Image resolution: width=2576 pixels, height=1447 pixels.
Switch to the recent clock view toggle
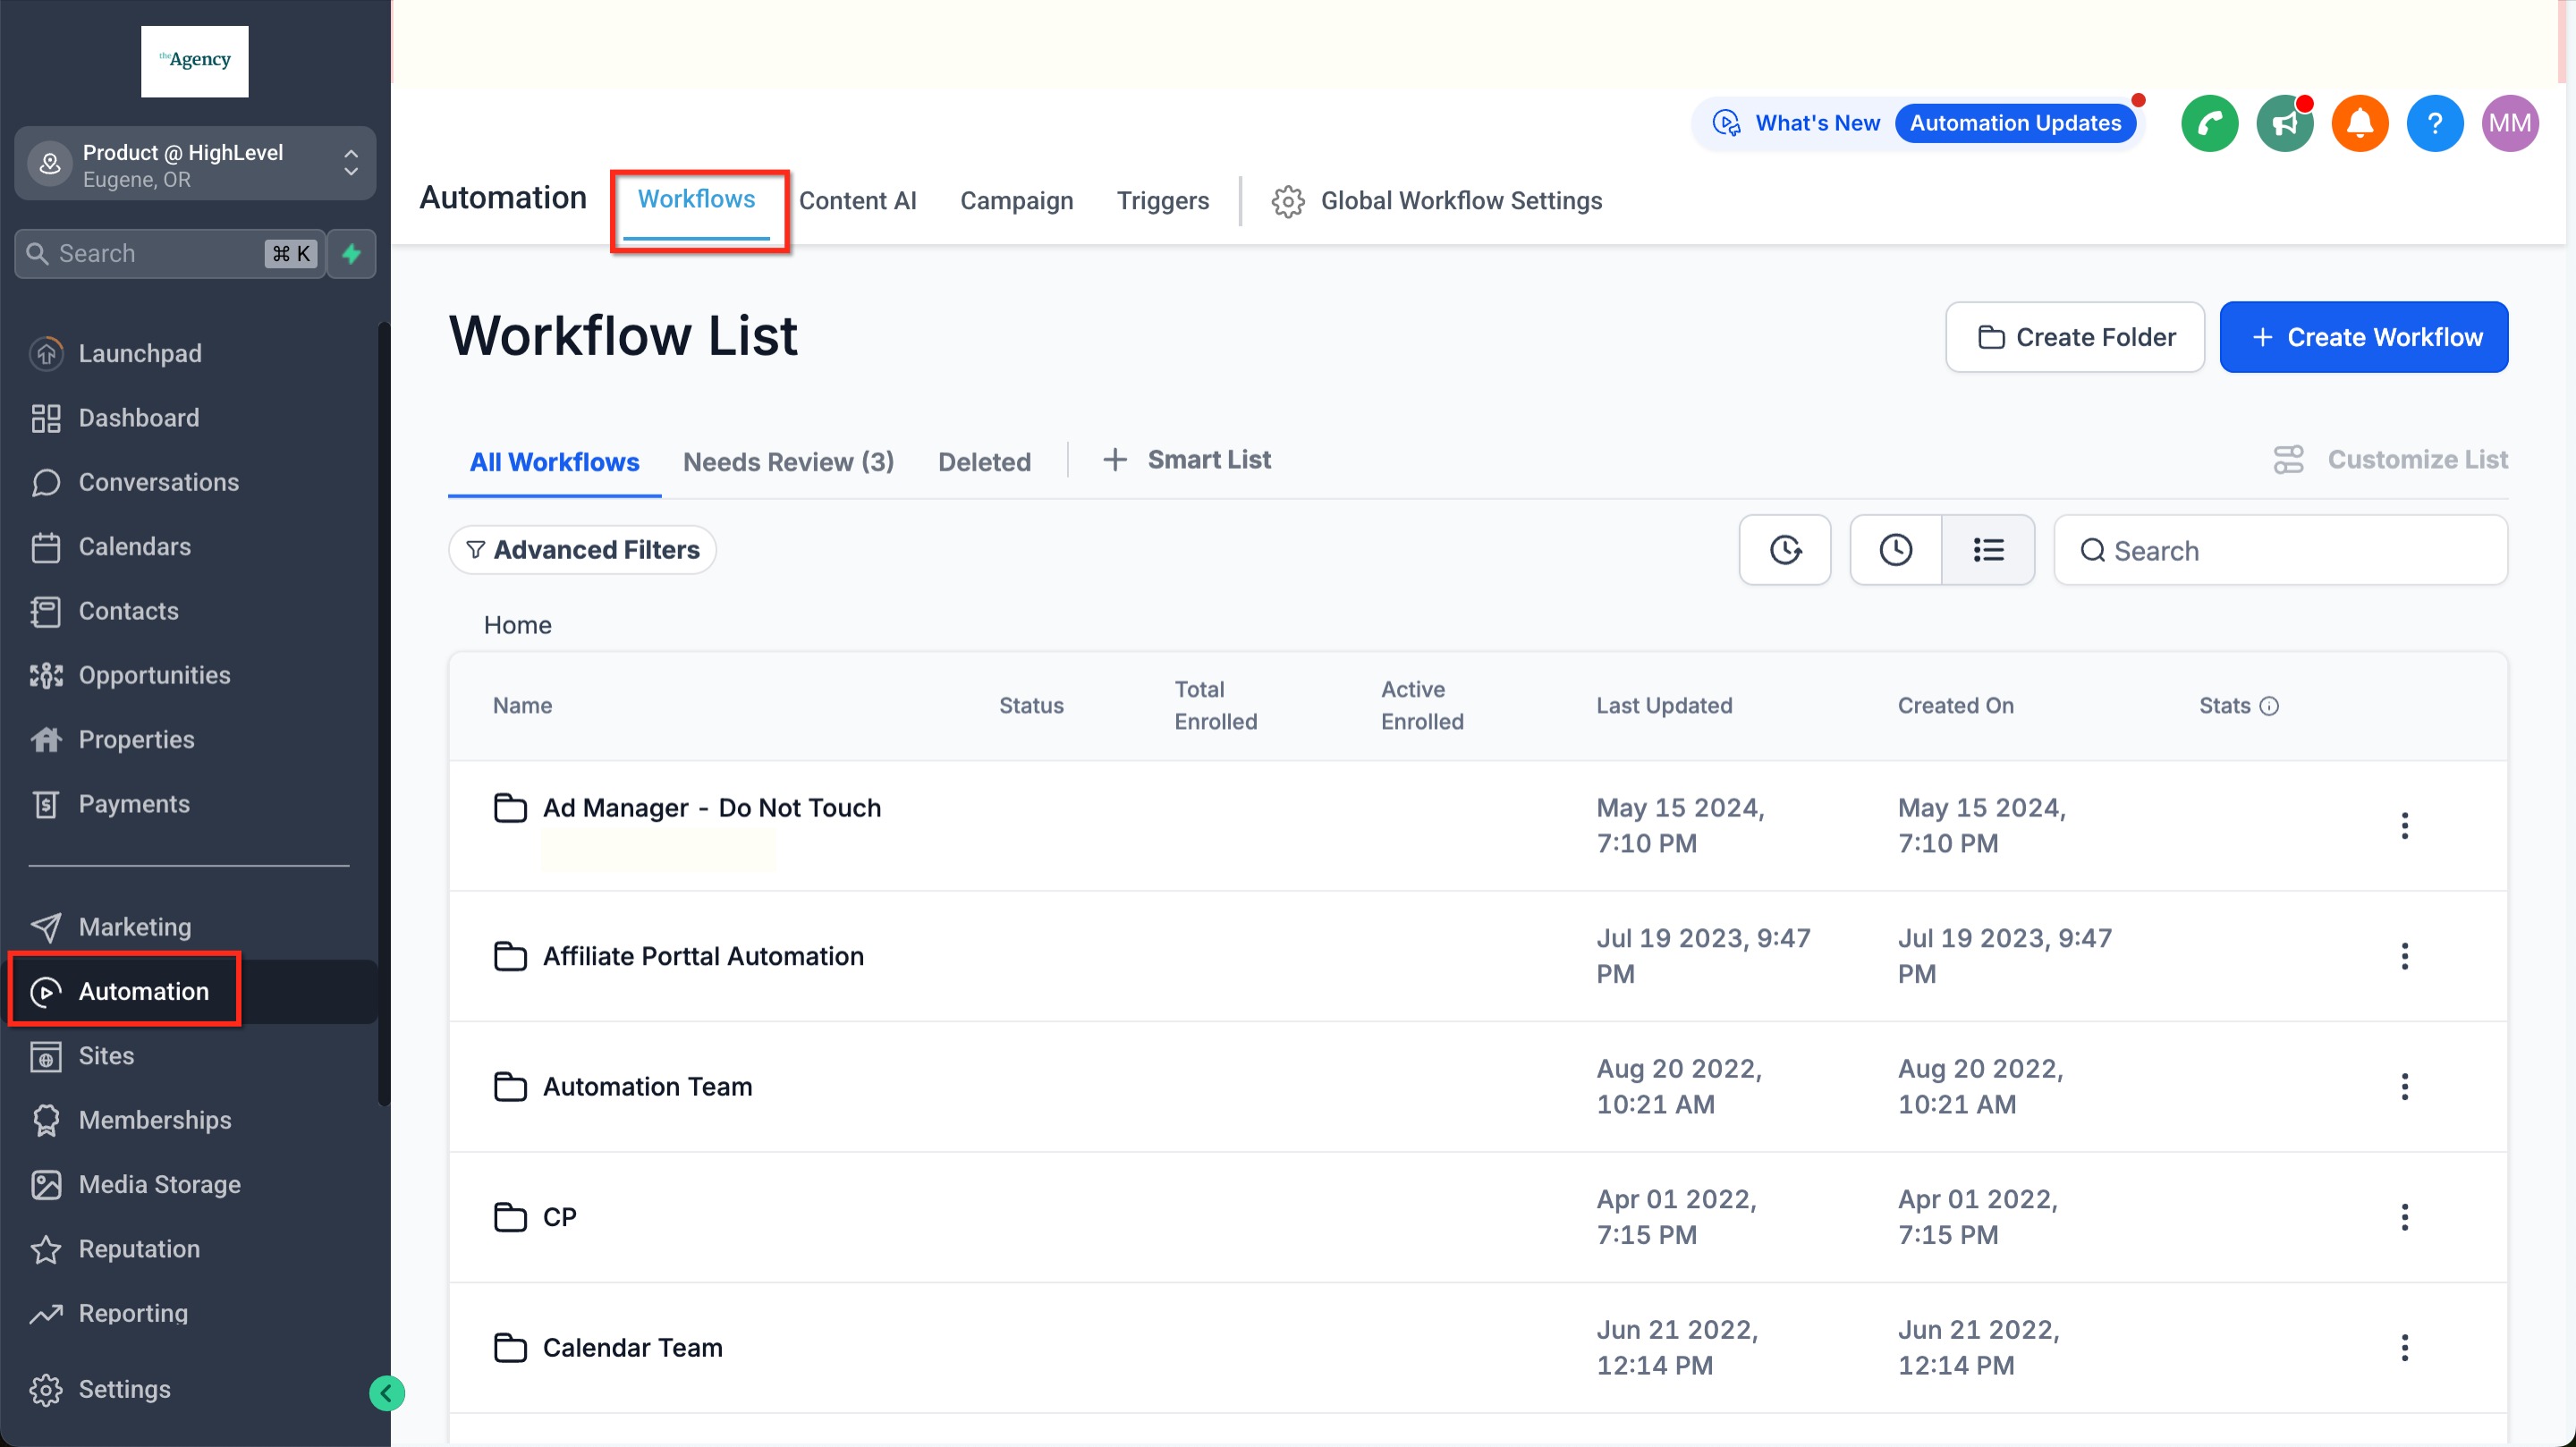[x=1895, y=550]
